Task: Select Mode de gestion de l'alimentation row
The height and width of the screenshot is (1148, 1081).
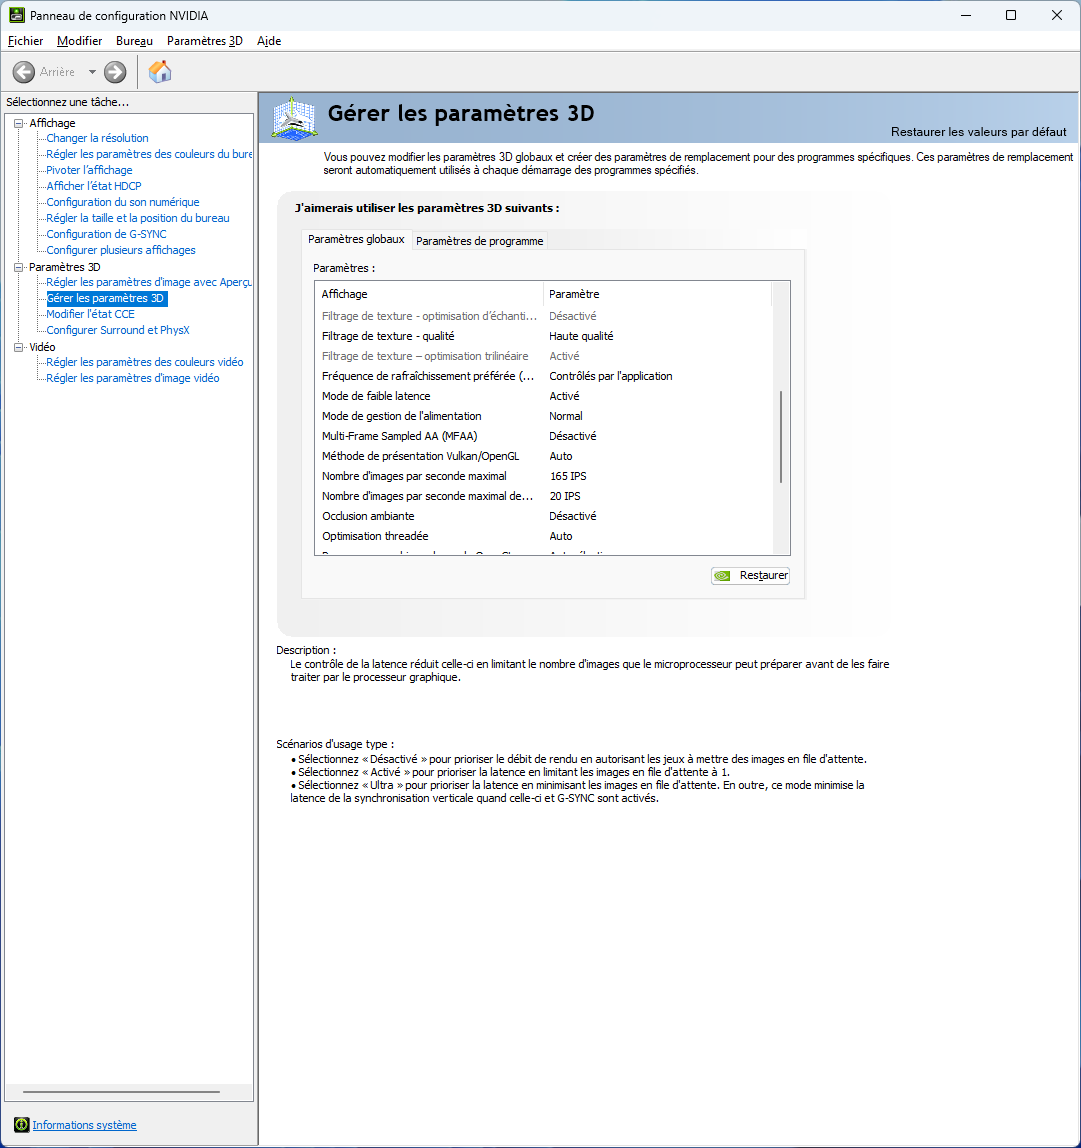Action: 543,416
